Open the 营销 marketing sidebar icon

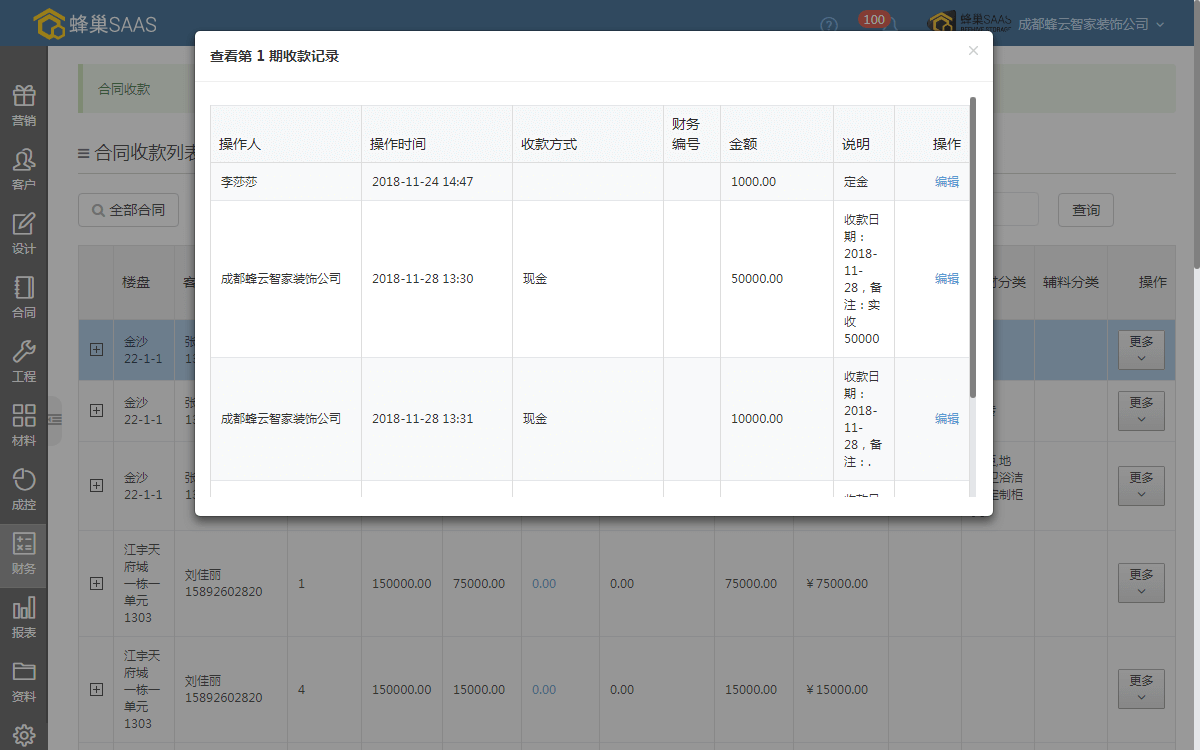24,105
